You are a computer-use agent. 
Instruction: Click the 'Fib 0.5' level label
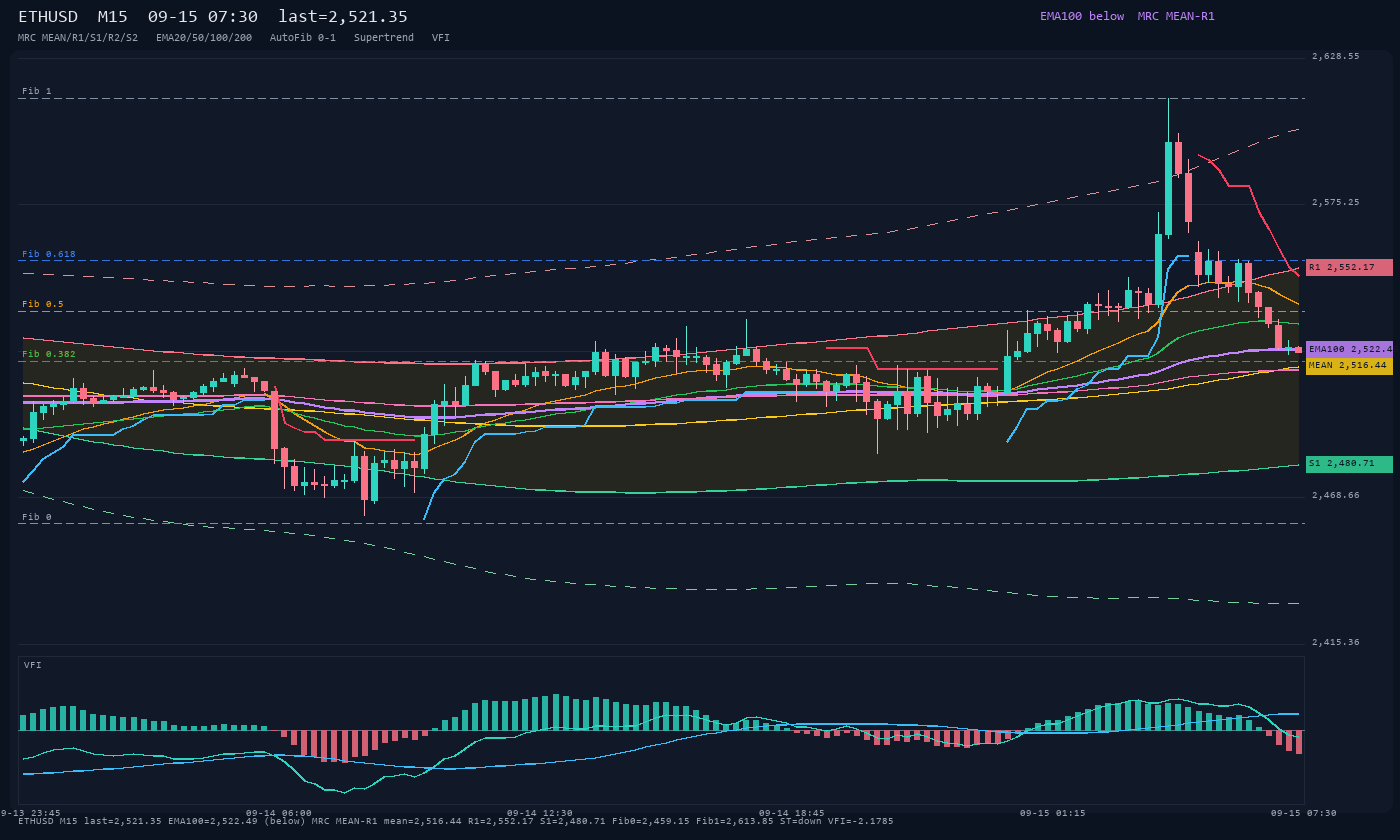click(x=43, y=304)
